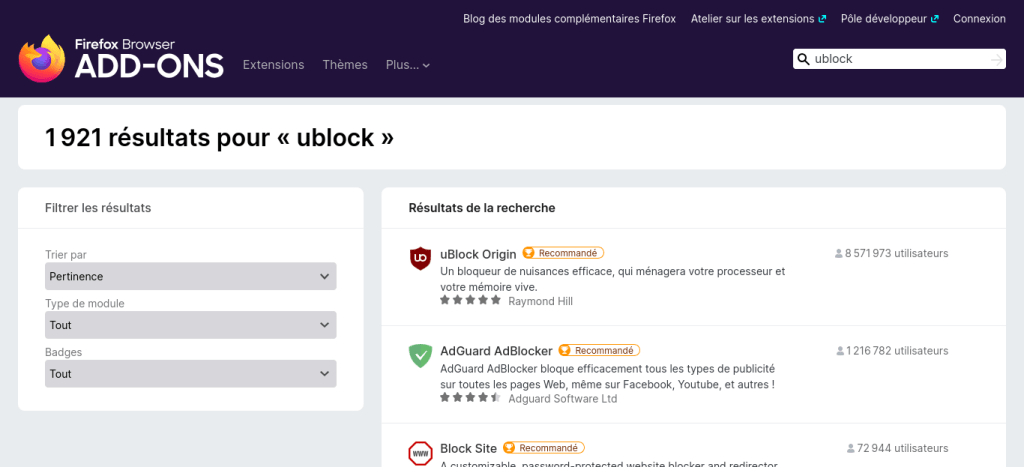The width and height of the screenshot is (1024, 467).
Task: Open "Atelier sur les extensions" link
Action: click(x=753, y=18)
